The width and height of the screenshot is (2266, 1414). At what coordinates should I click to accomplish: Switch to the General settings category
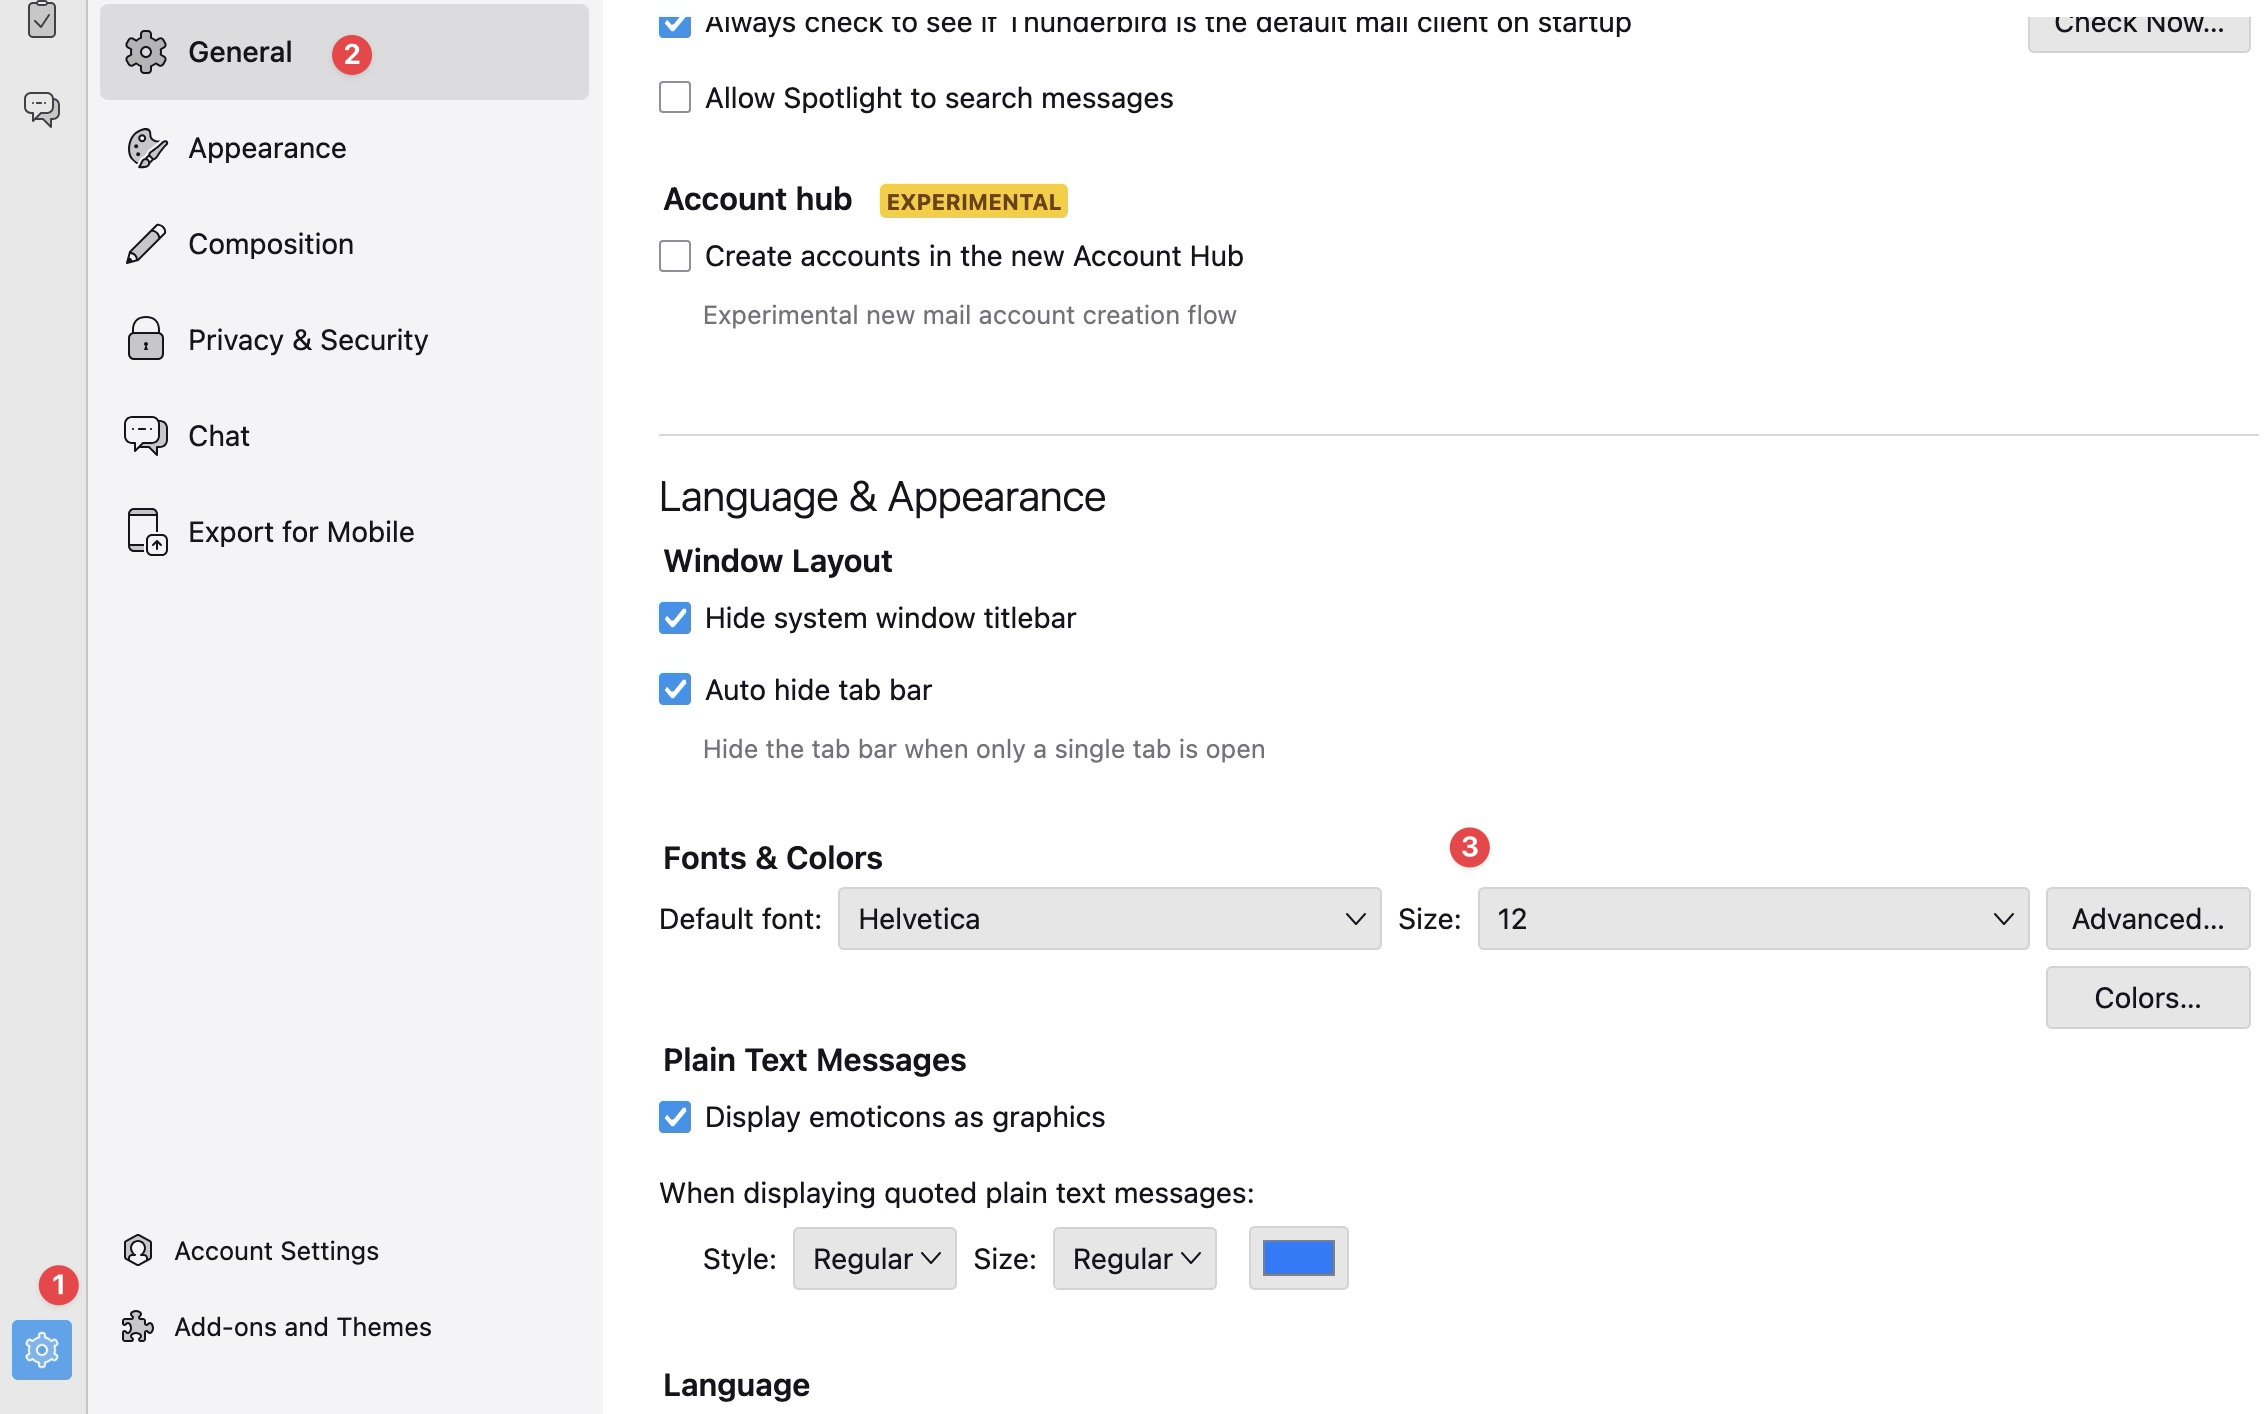[x=240, y=52]
